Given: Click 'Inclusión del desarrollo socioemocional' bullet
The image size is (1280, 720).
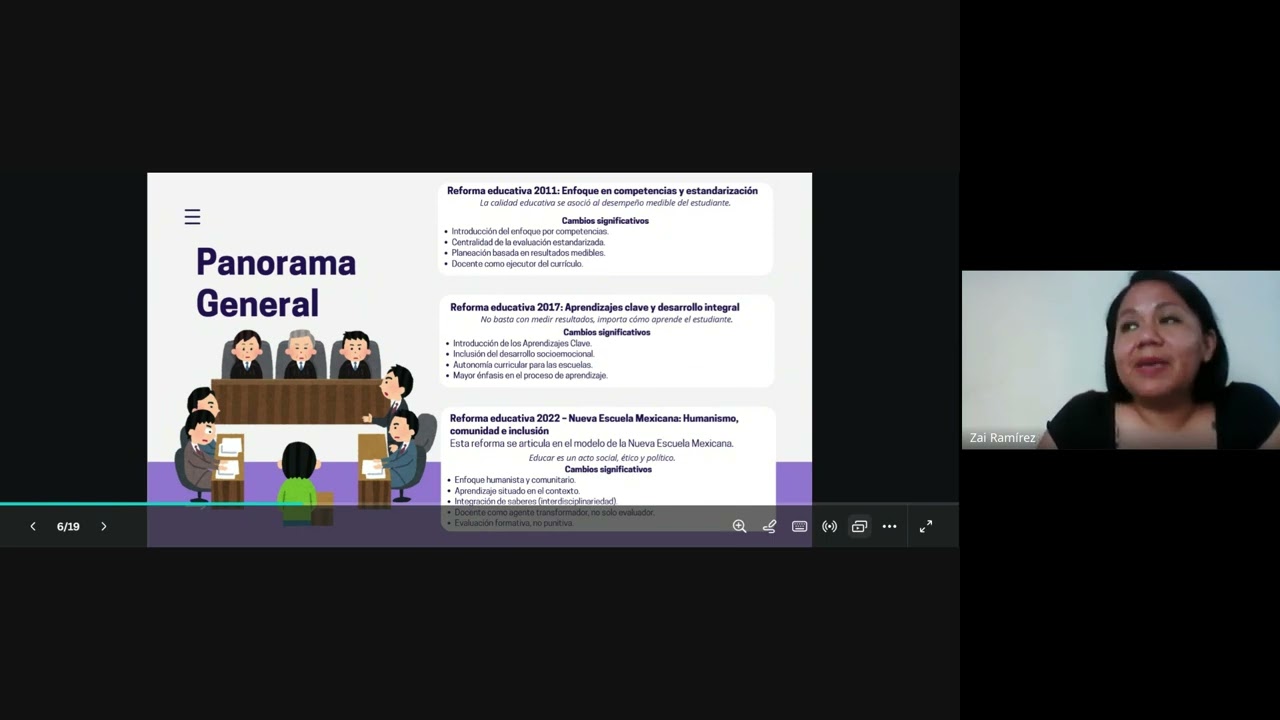Looking at the screenshot, I should (523, 354).
